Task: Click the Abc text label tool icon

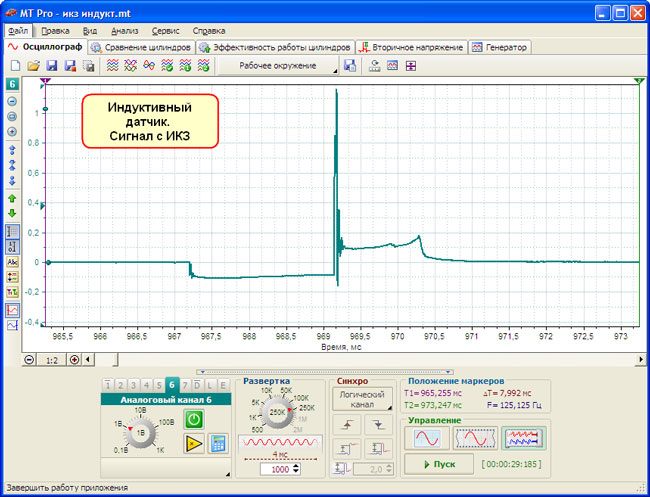Action: (12, 262)
